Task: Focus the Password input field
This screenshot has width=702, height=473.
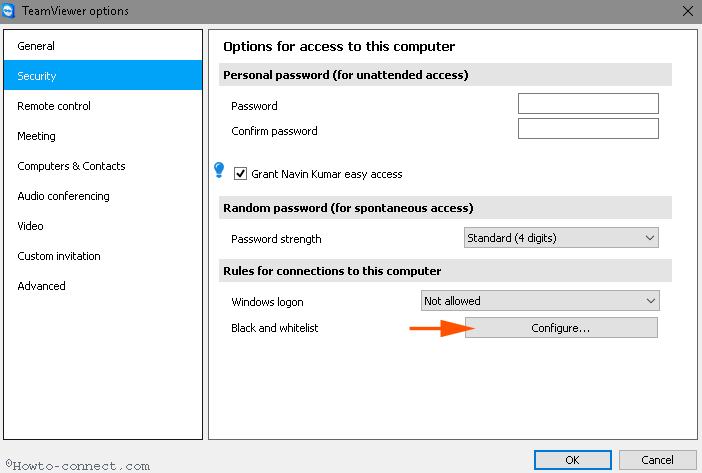Action: pos(588,103)
